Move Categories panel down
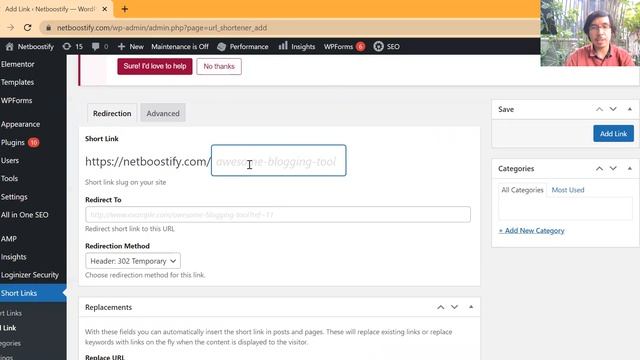 click(x=613, y=169)
